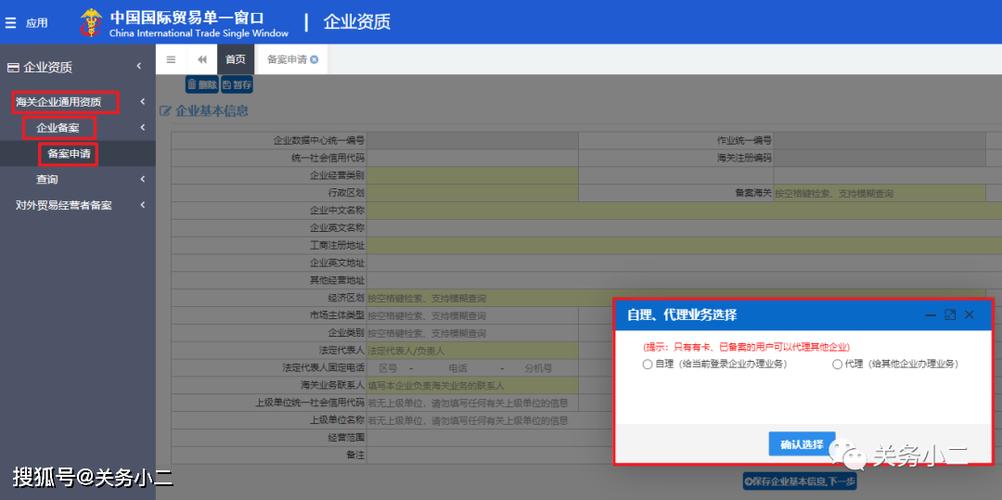Click the 删除 trash button
This screenshot has width=1002, height=500.
coord(202,84)
